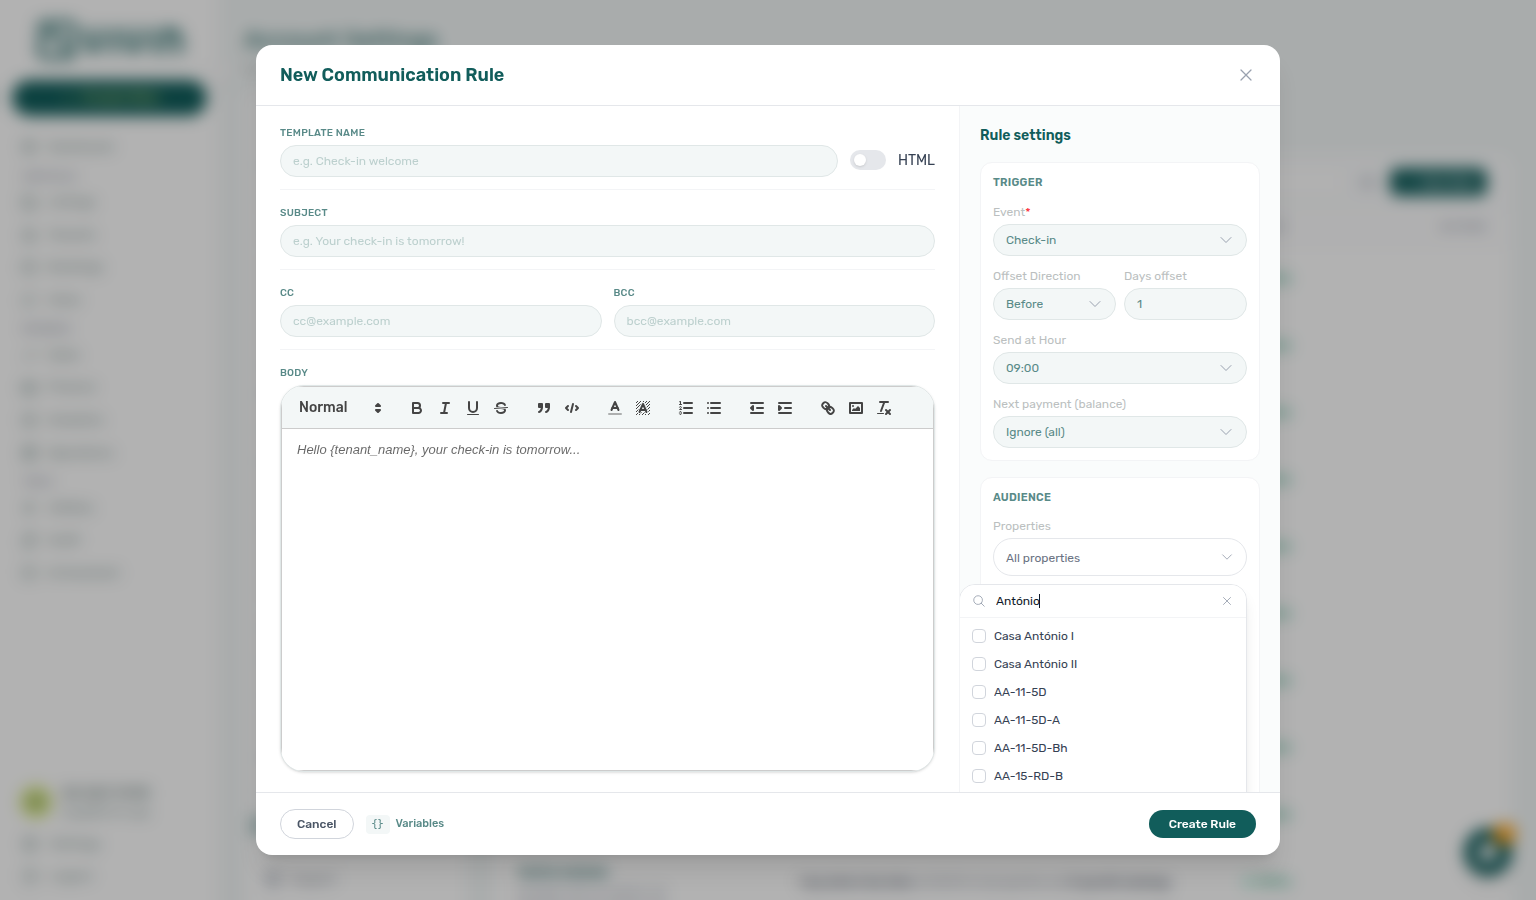Screen dimensions: 1536x900
Task: Click the search magnifier icon
Action: (x=979, y=601)
